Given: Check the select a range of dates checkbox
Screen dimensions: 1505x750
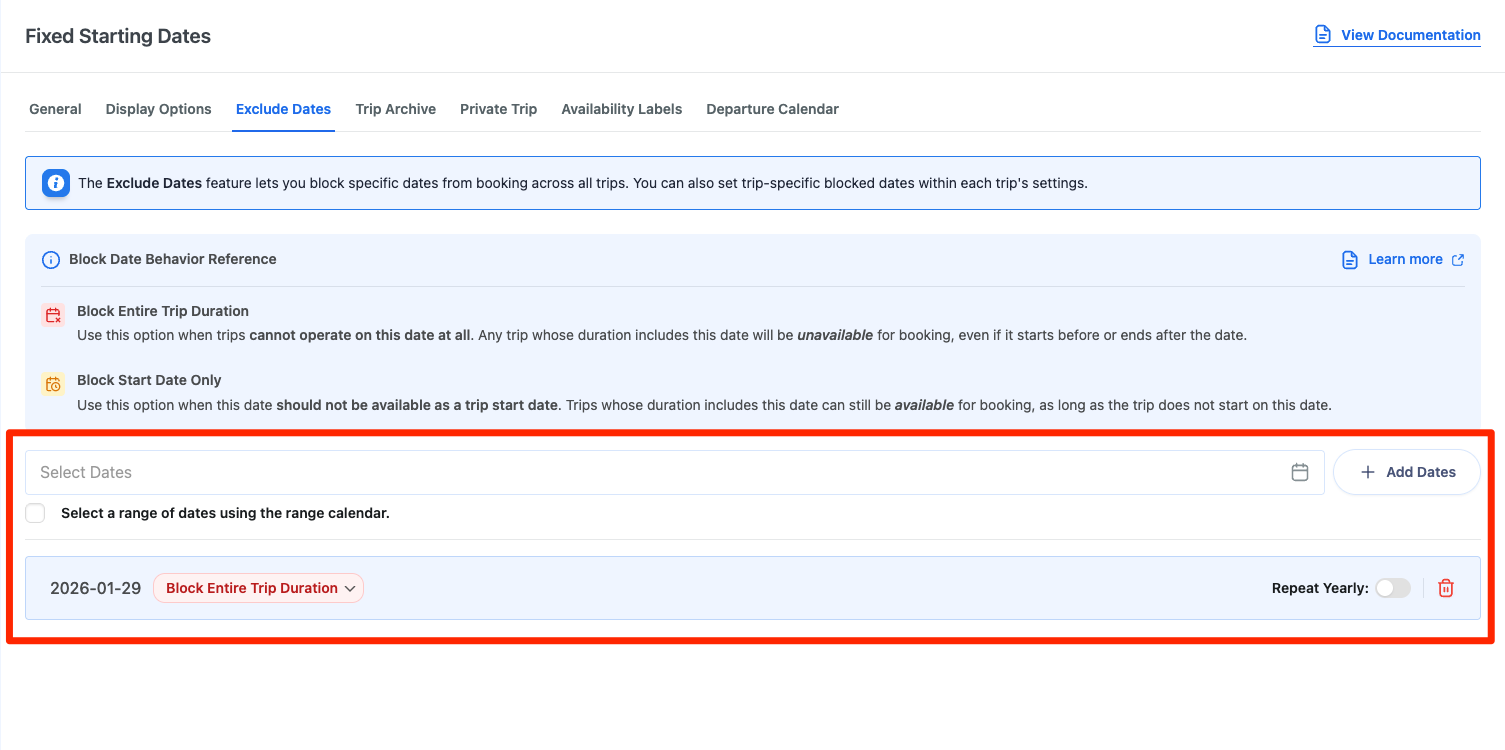Looking at the screenshot, I should [36, 513].
